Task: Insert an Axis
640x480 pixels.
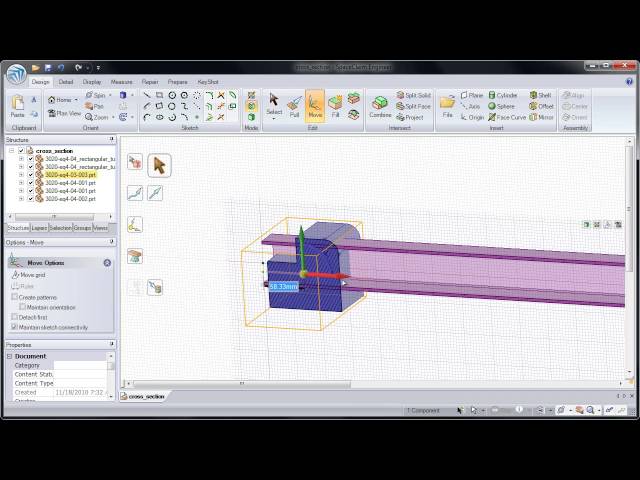Action: pos(471,106)
